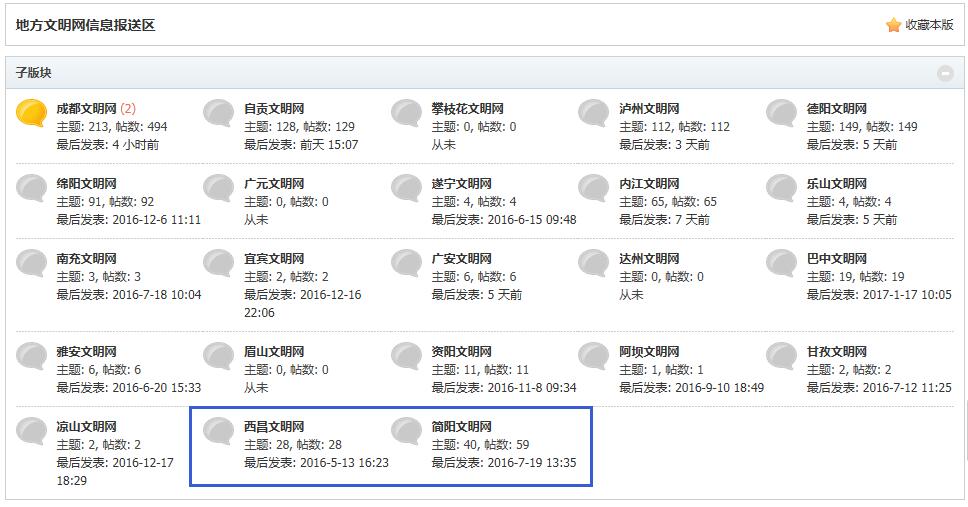Click last post time 2016-11-8 09:34

click(x=532, y=388)
